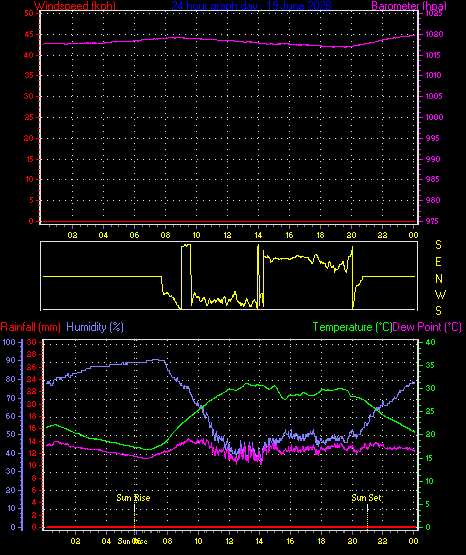The image size is (466, 555).
Task: Click the Sun Rise label above its marker
Action: click(133, 498)
